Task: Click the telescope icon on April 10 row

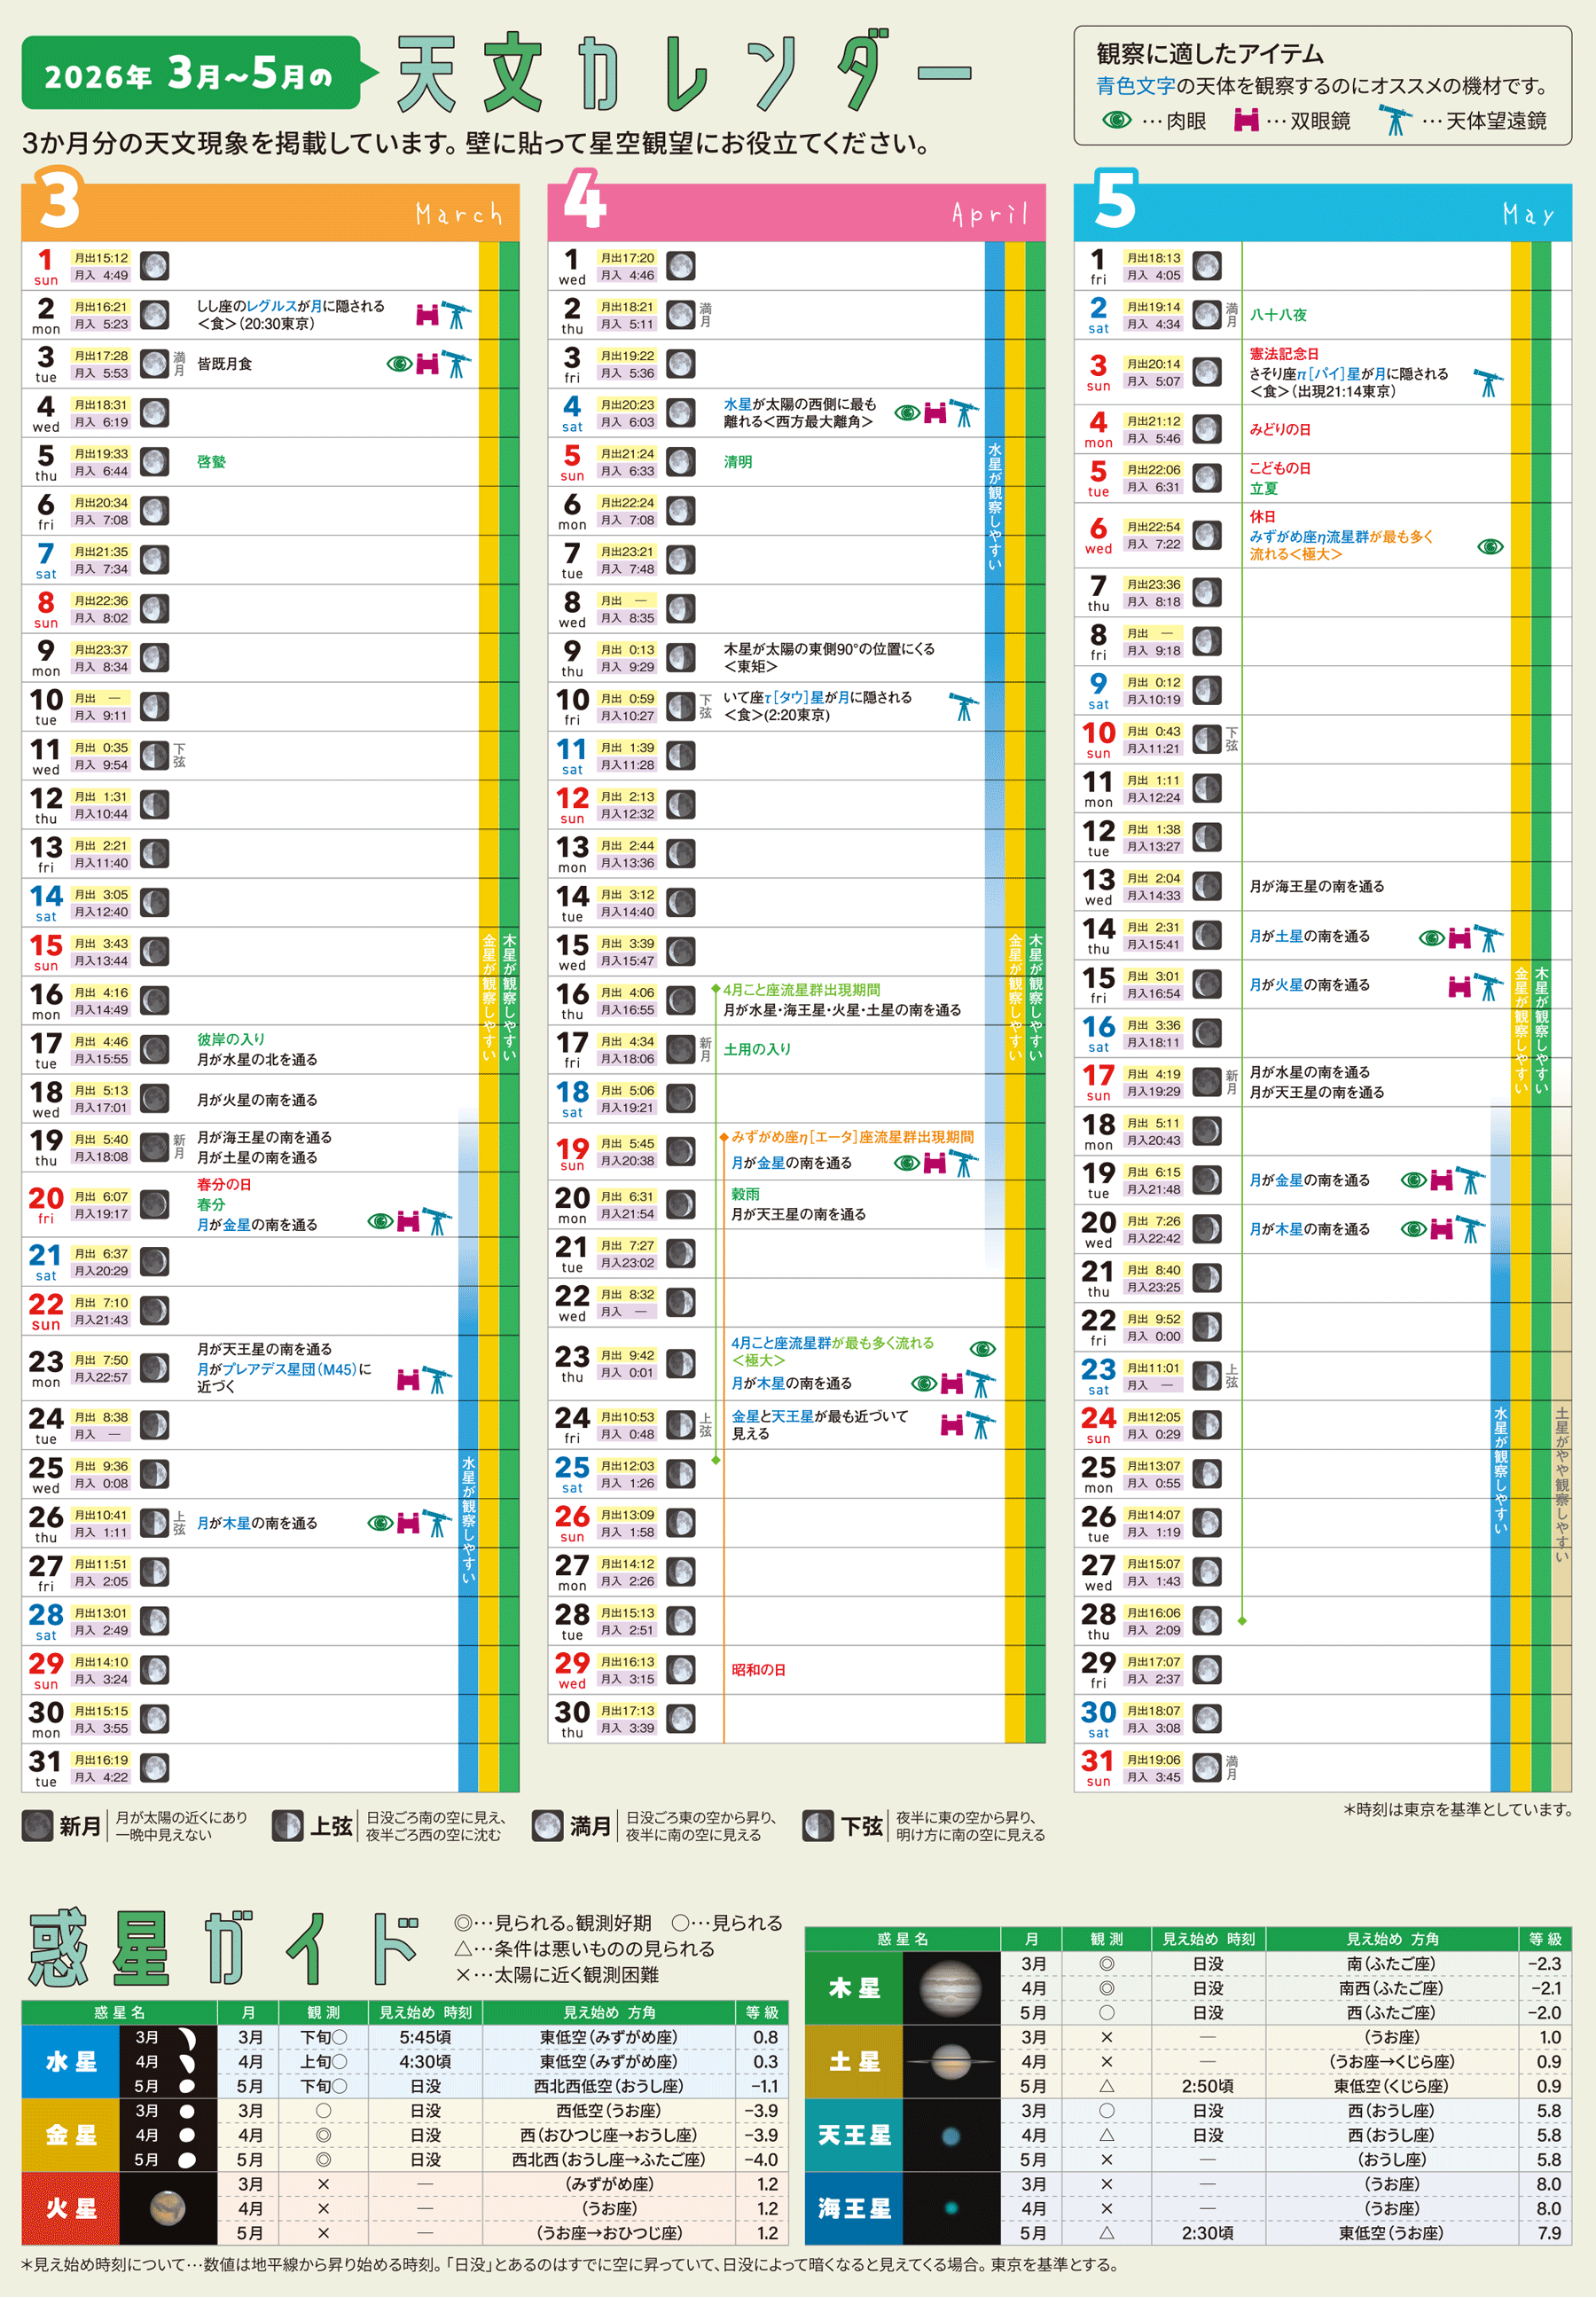Action: coord(964,707)
